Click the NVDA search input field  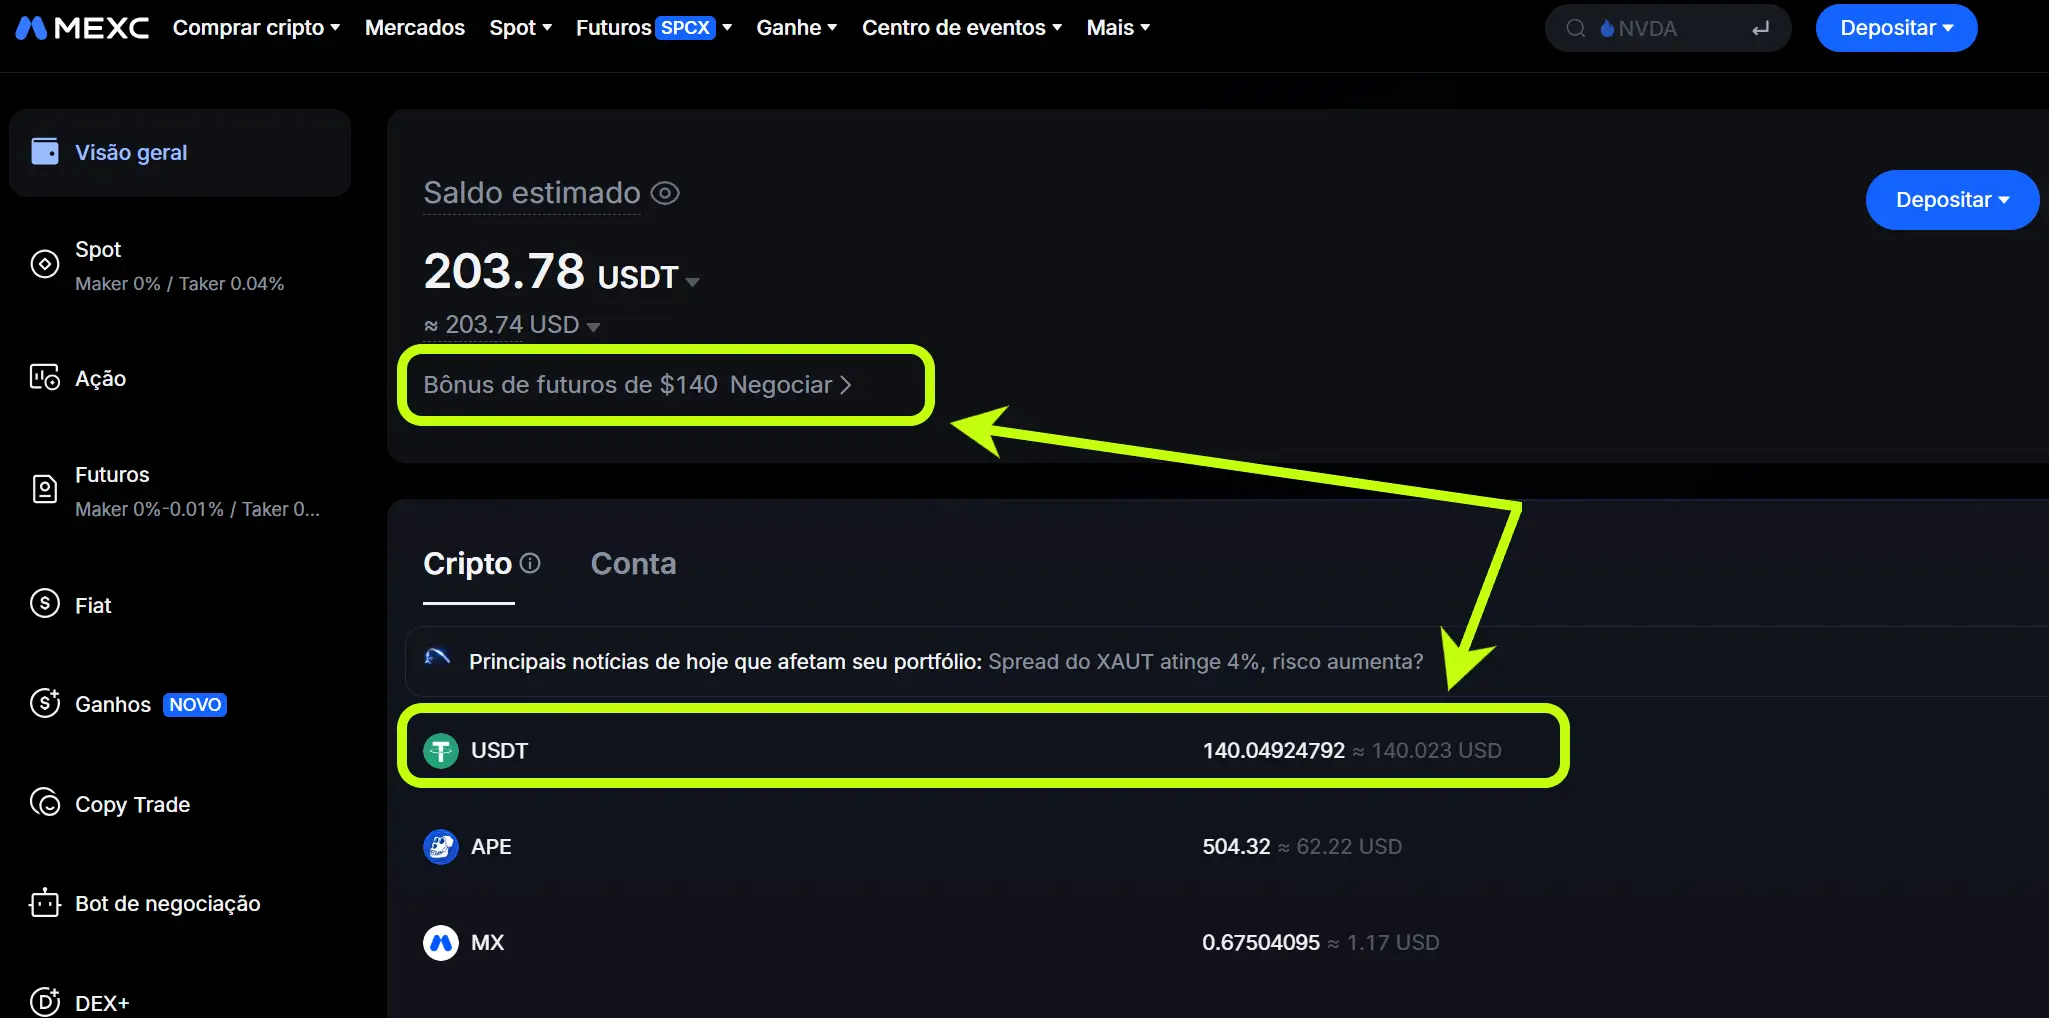[x=1668, y=28]
